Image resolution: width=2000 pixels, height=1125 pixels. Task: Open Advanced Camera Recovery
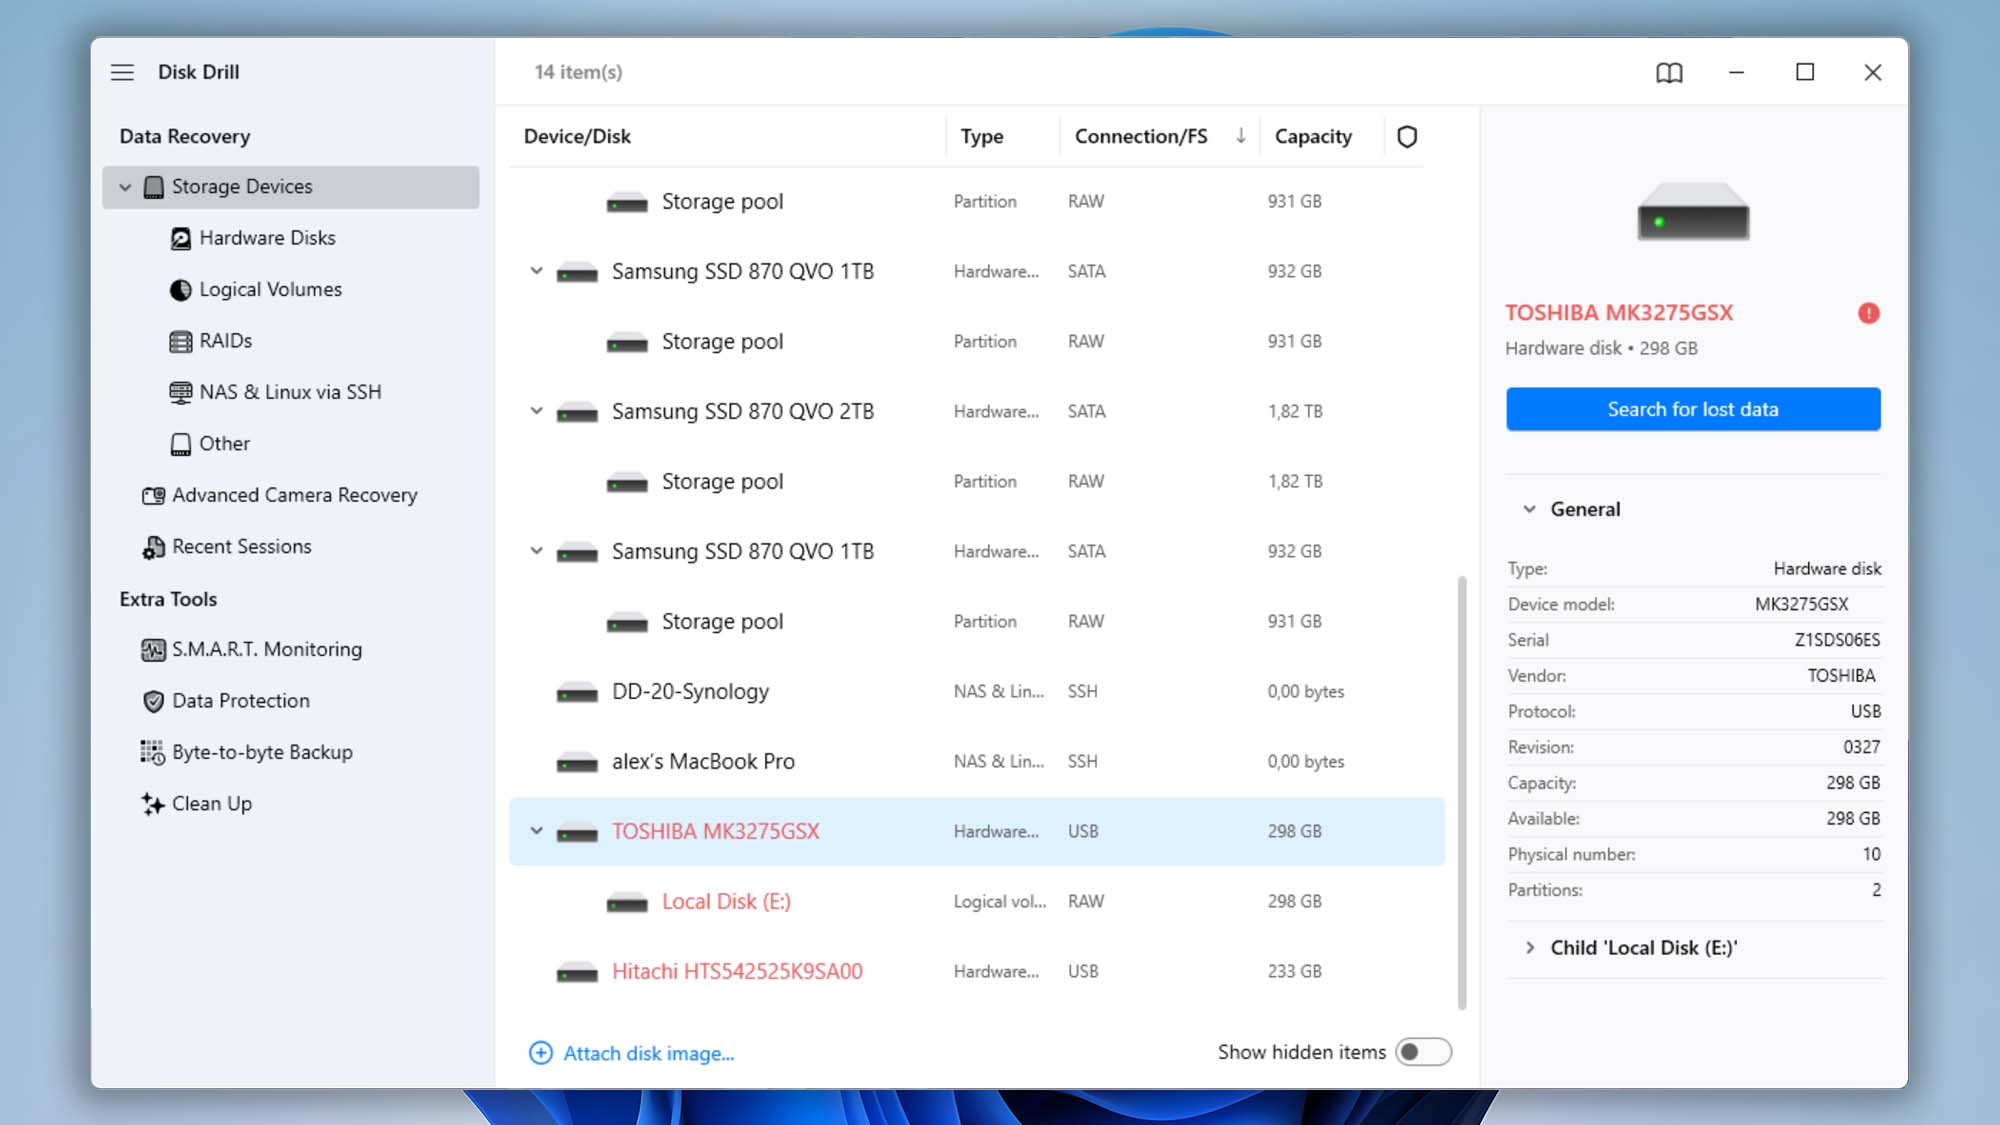point(294,495)
